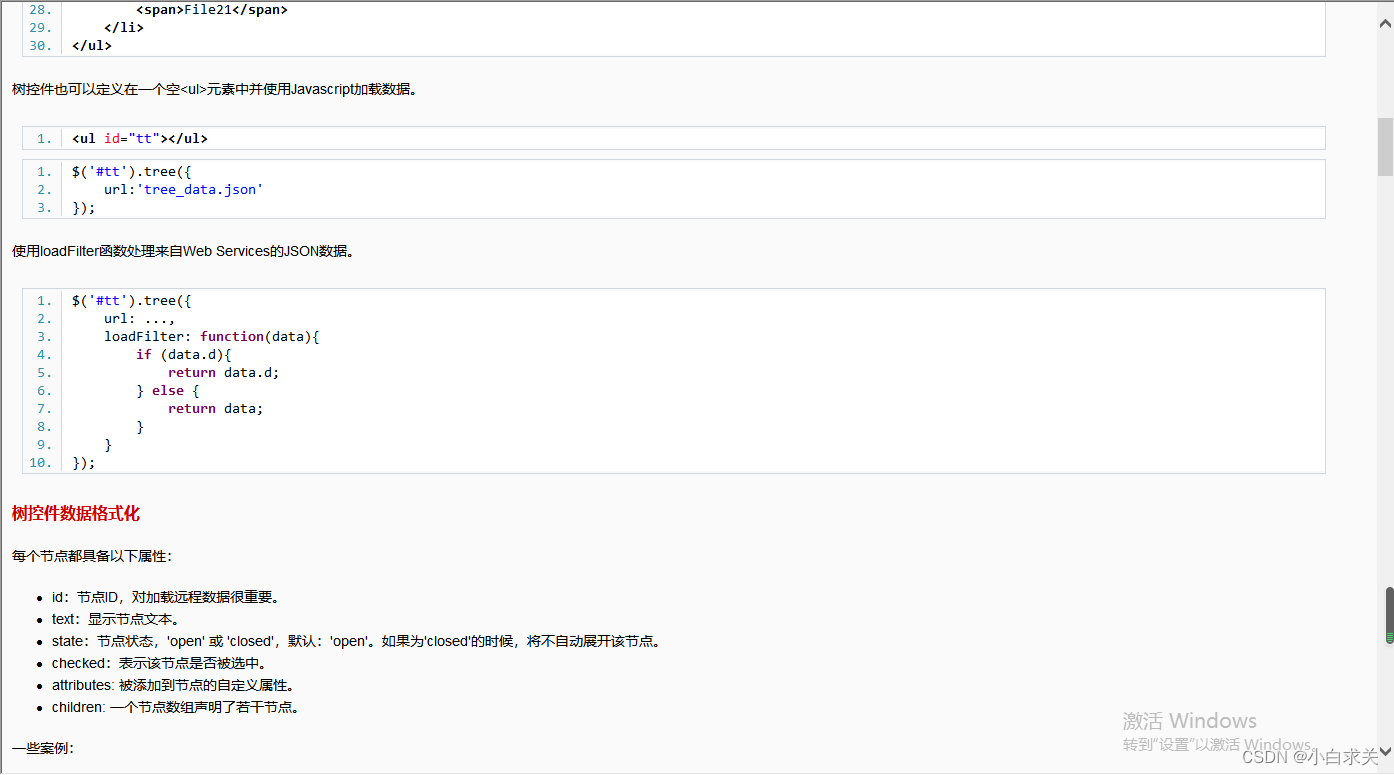Click line number 10 in the loadFilter code block
1394x775 pixels.
click(x=40, y=462)
